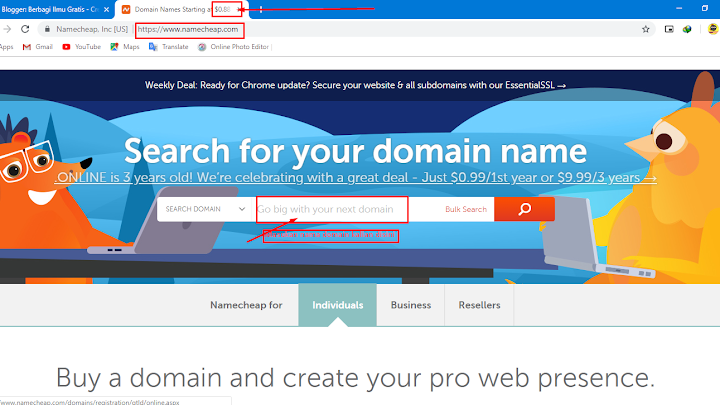Image resolution: width=720 pixels, height=405 pixels.
Task: Select the Business tab
Action: tap(411, 305)
